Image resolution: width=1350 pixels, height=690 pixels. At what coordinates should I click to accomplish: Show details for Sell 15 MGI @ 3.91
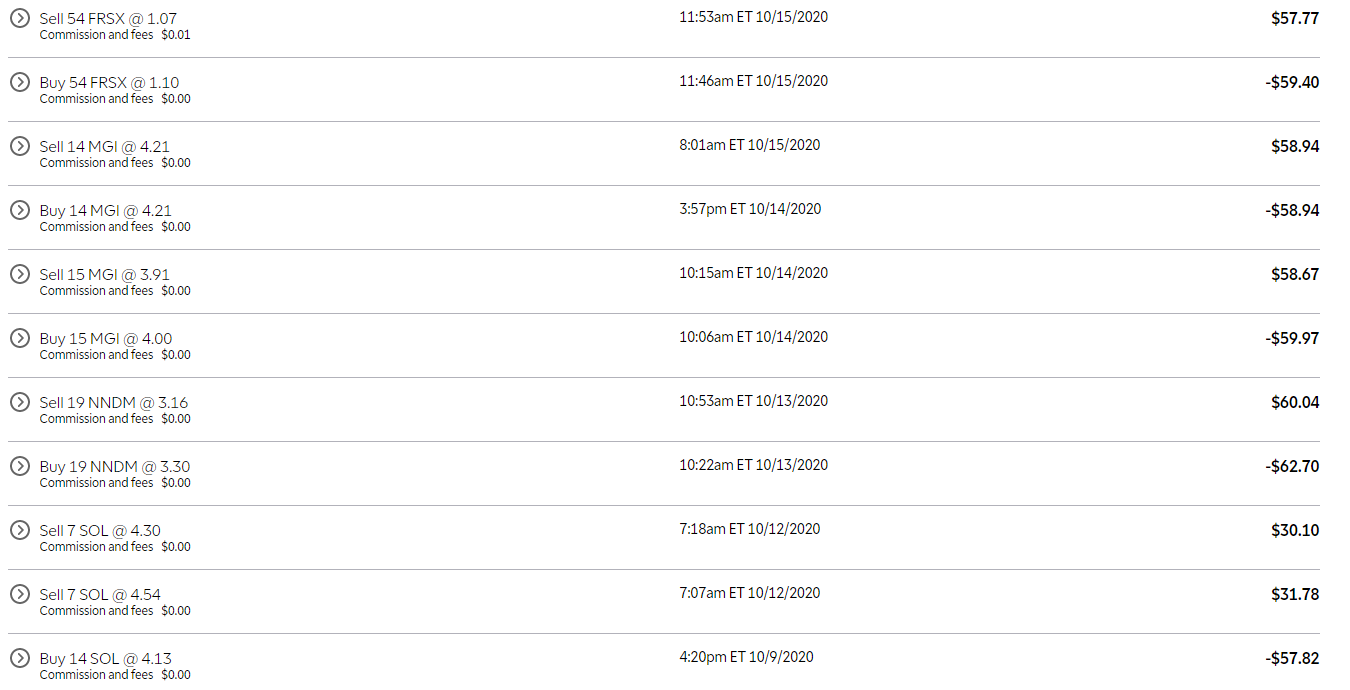click(x=20, y=274)
